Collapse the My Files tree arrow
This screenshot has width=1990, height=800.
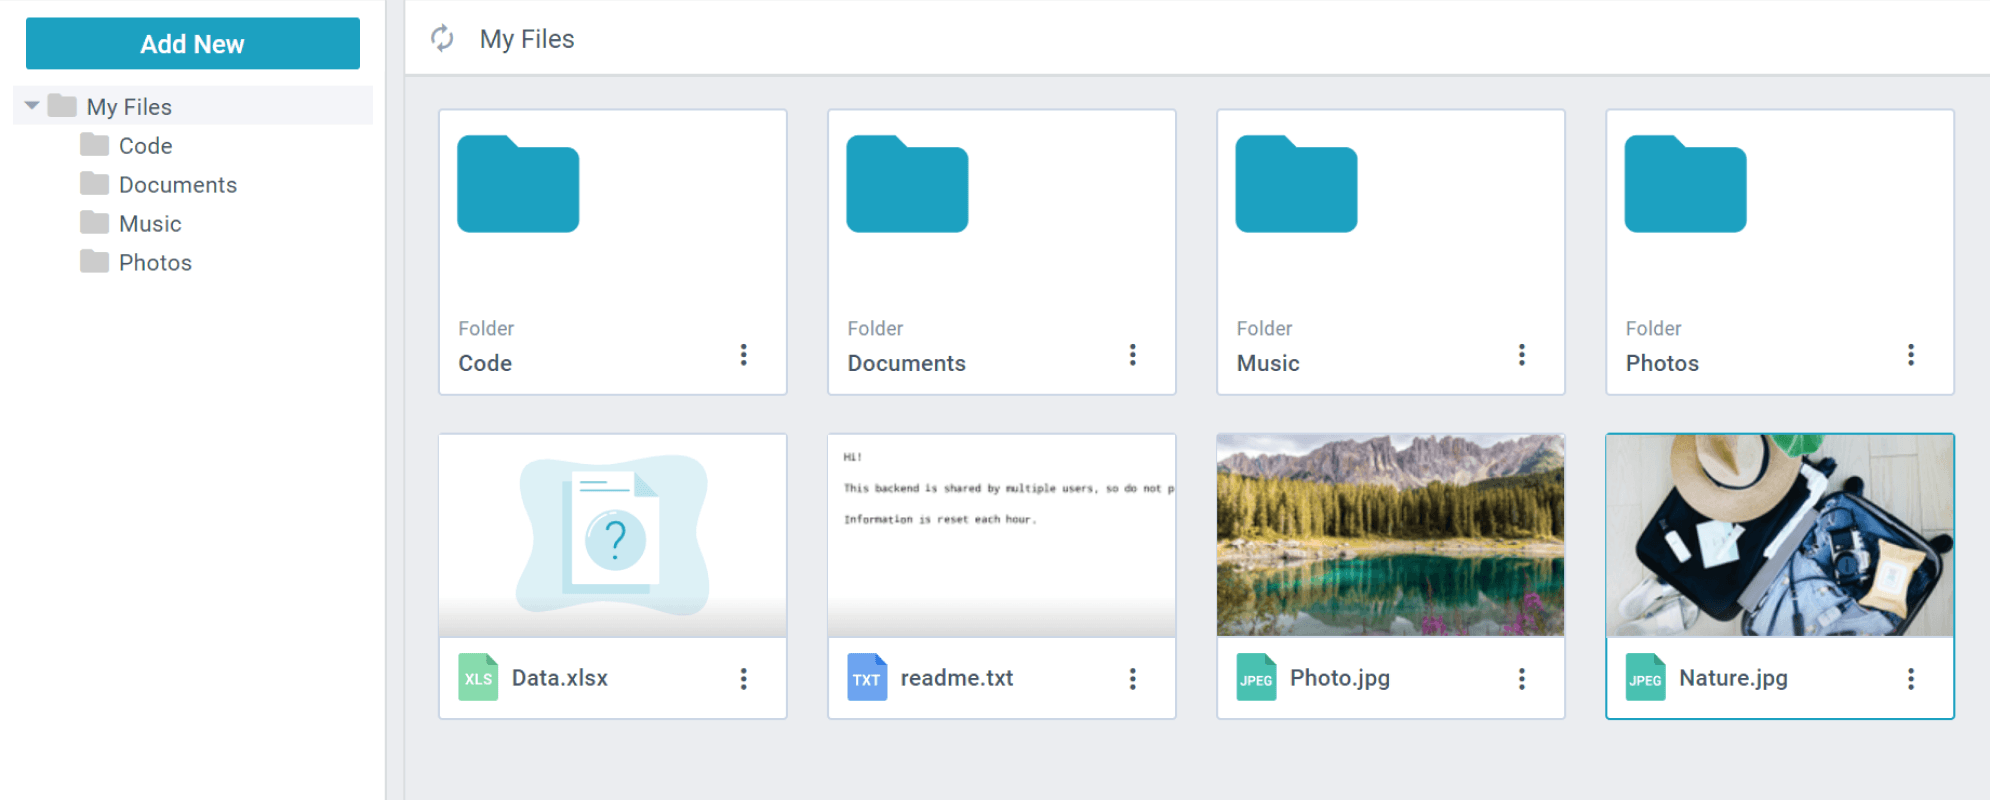coord(32,105)
